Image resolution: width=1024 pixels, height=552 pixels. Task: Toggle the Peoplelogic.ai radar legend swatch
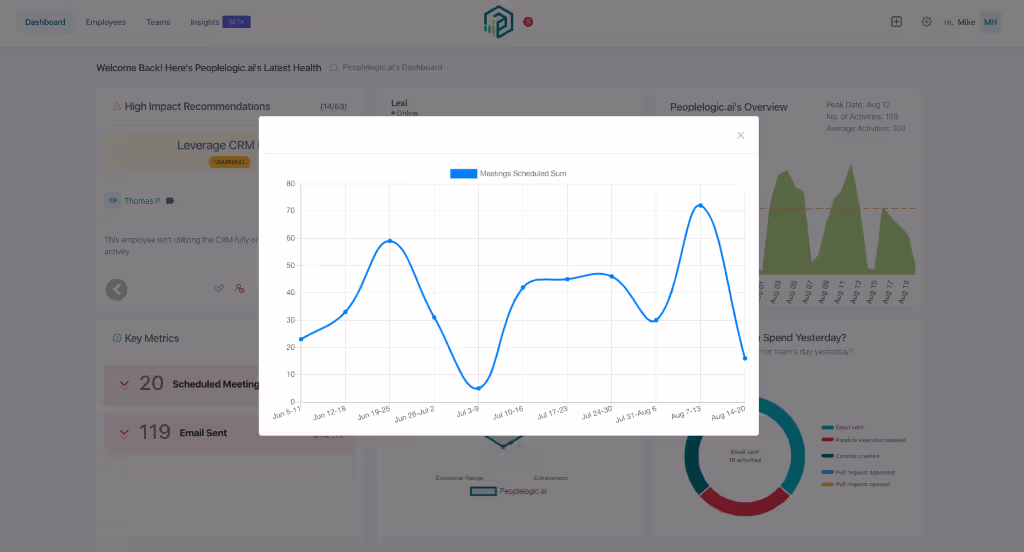click(x=483, y=491)
